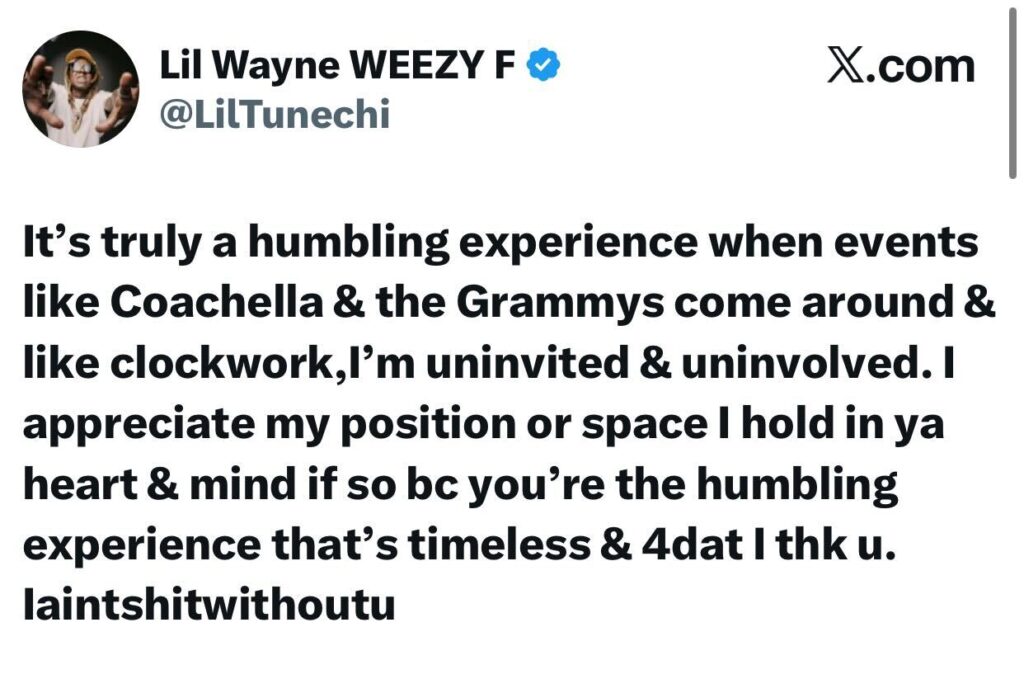Click the X.com source label
This screenshot has width=1024, height=679.
[x=902, y=66]
